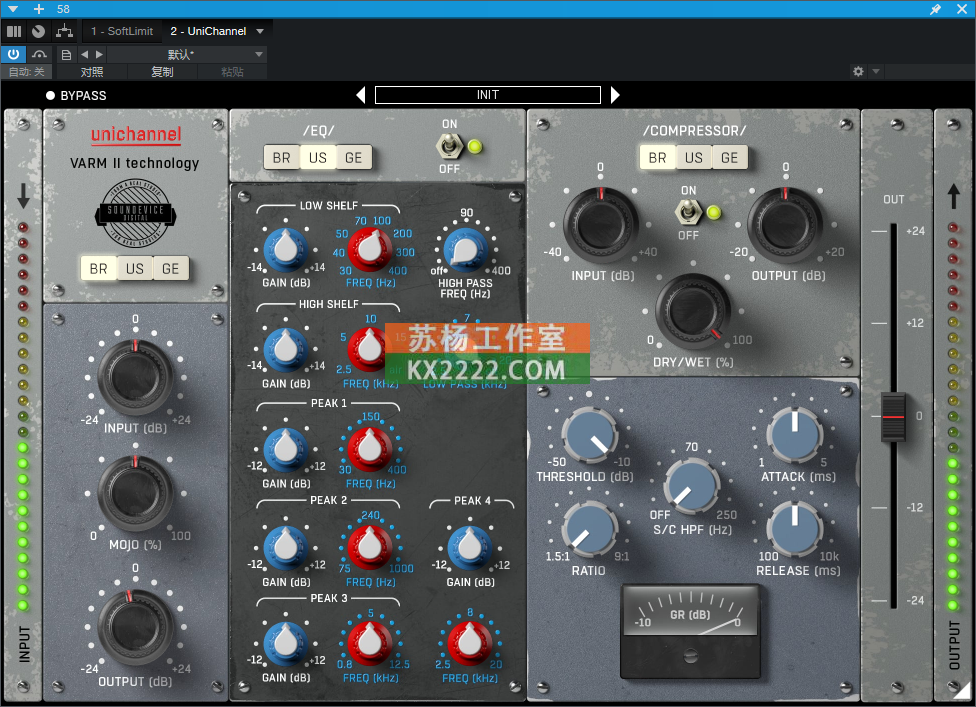976x707 pixels.
Task: Set compressor model to BR
Action: [x=657, y=158]
